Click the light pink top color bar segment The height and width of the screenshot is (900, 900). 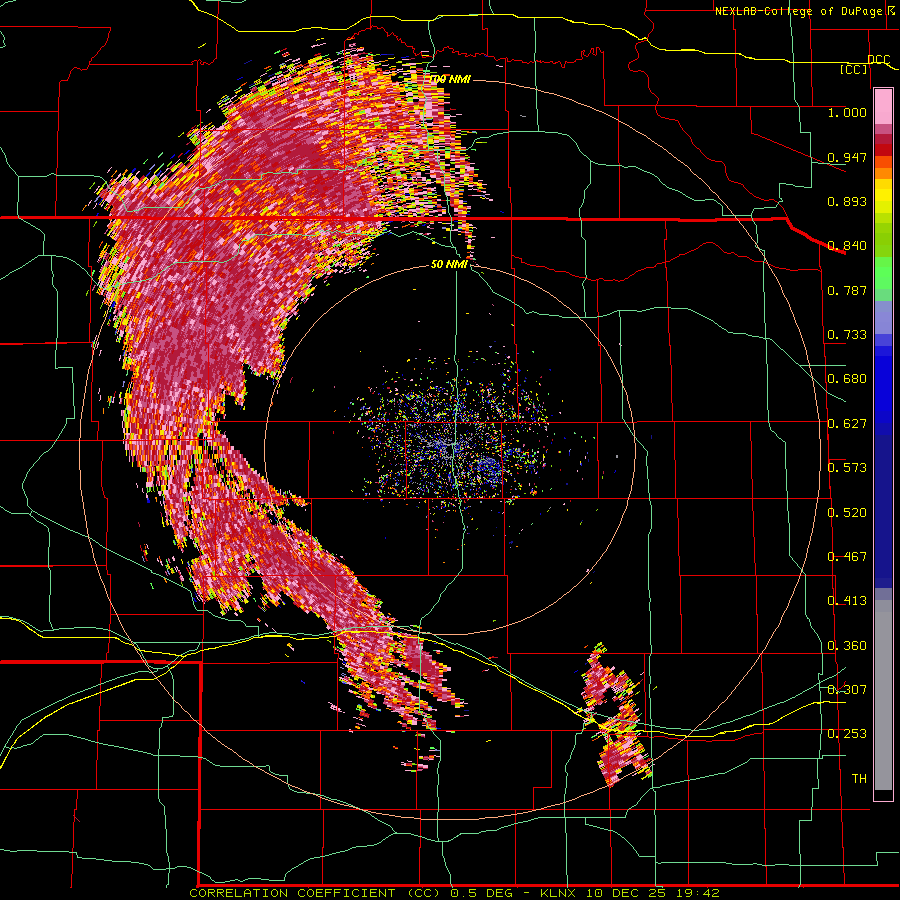(883, 106)
